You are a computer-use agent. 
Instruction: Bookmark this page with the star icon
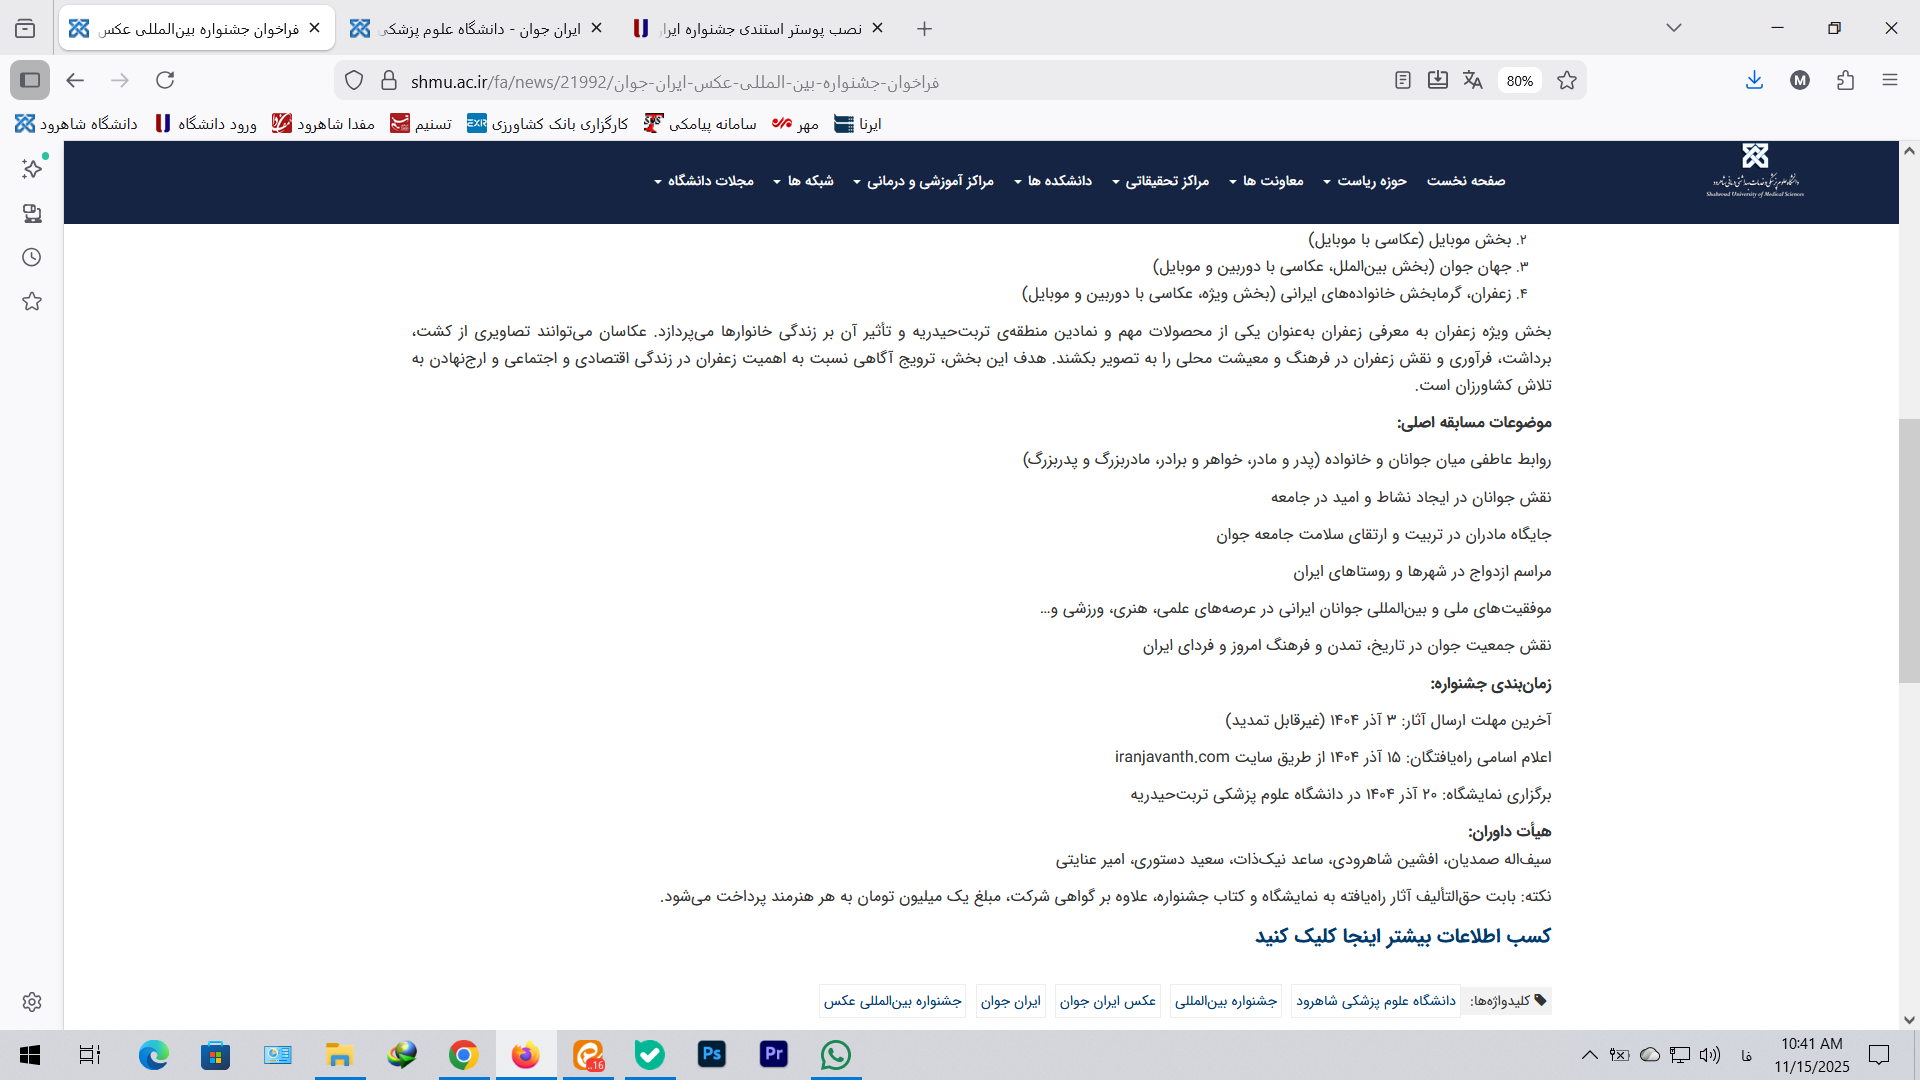(x=1567, y=80)
